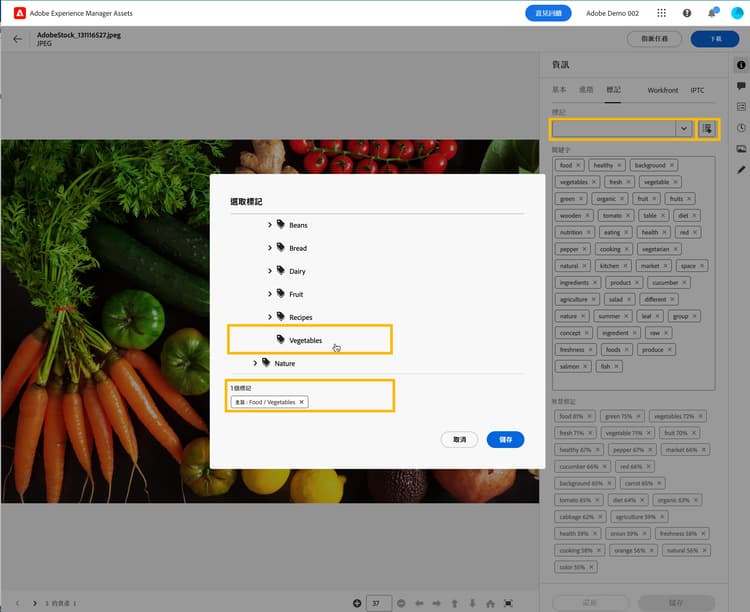750x612 pixels.
Task: Remove the Food / Vegetables selected tag
Action: coord(301,402)
